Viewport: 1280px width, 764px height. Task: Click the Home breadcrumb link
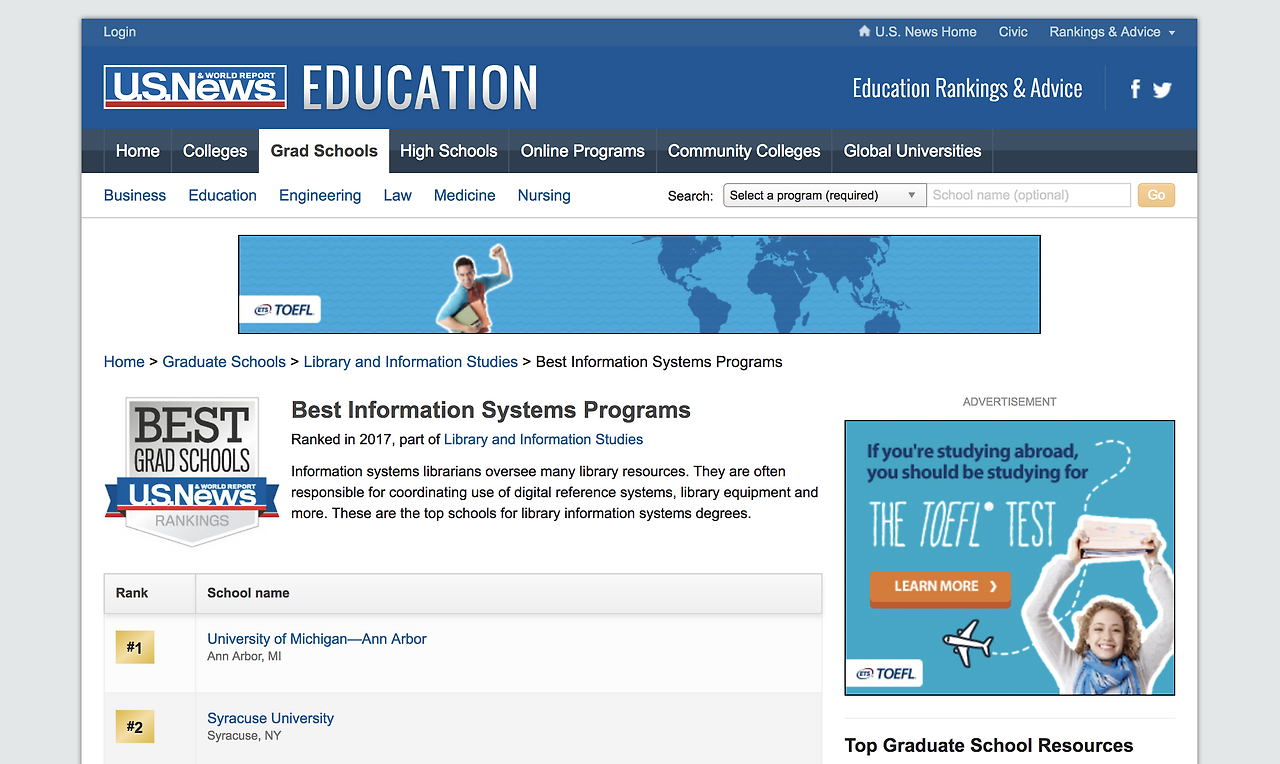[124, 362]
